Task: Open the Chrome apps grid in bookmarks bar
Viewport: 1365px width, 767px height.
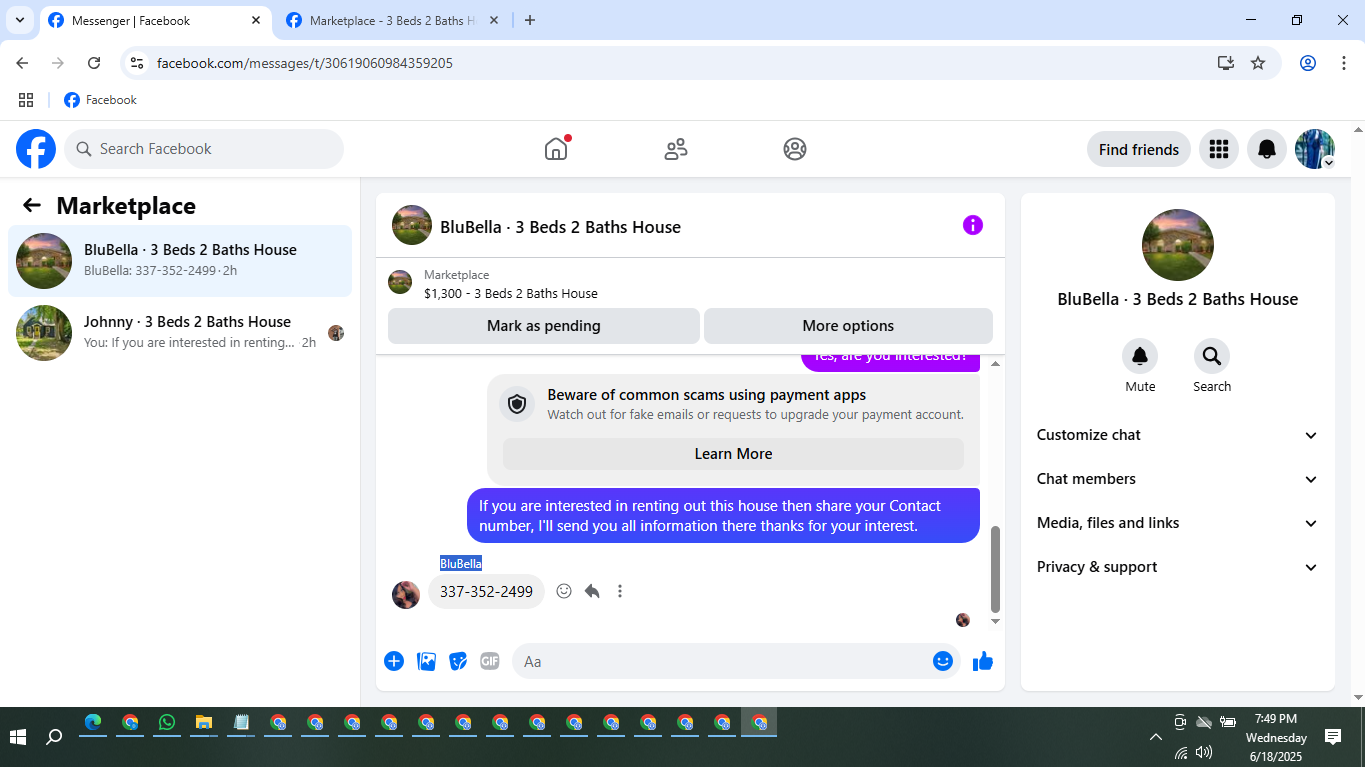Action: [x=26, y=100]
